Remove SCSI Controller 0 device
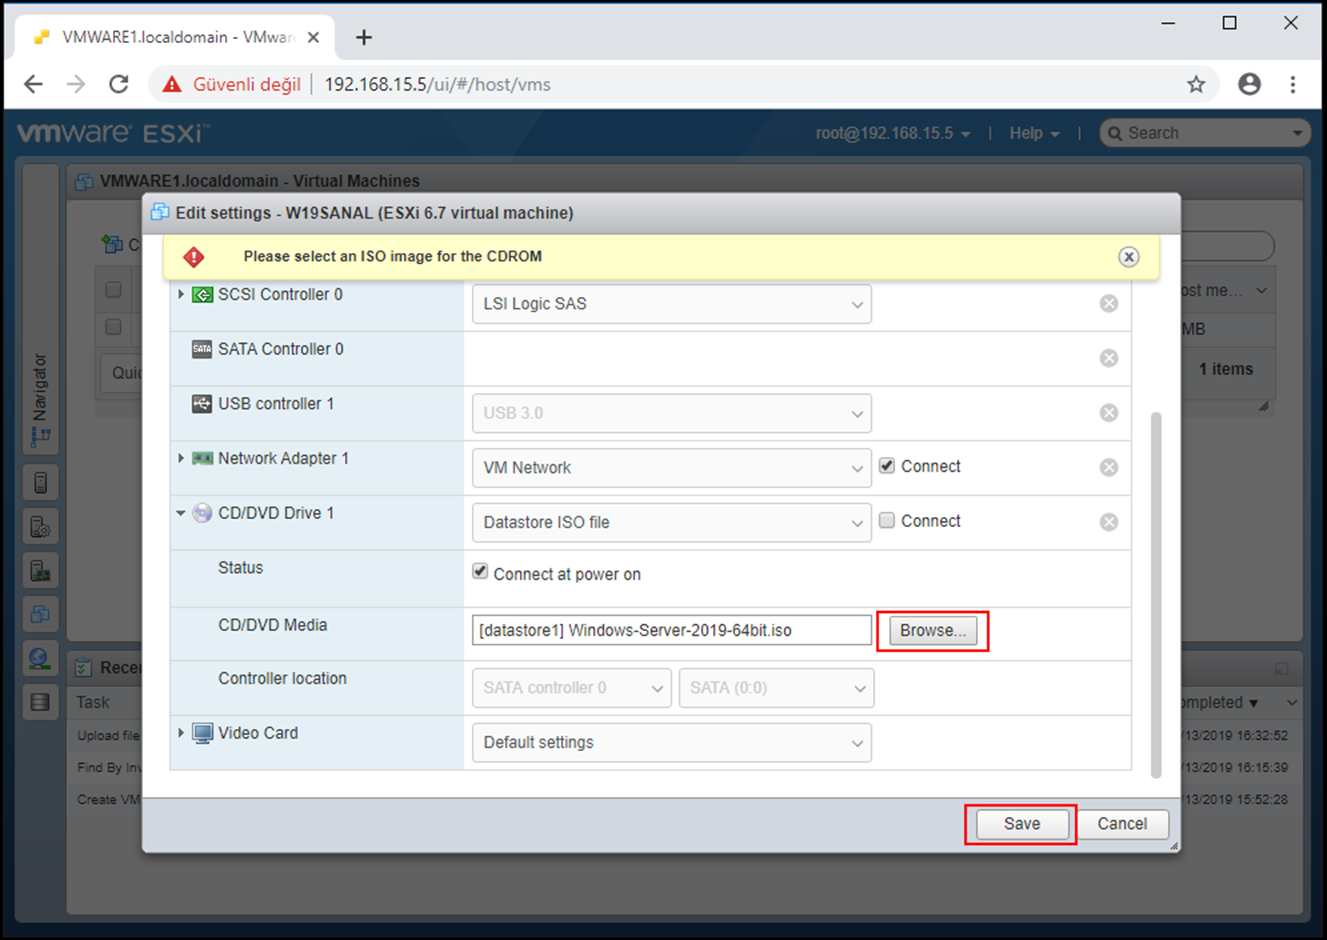 click(1109, 303)
